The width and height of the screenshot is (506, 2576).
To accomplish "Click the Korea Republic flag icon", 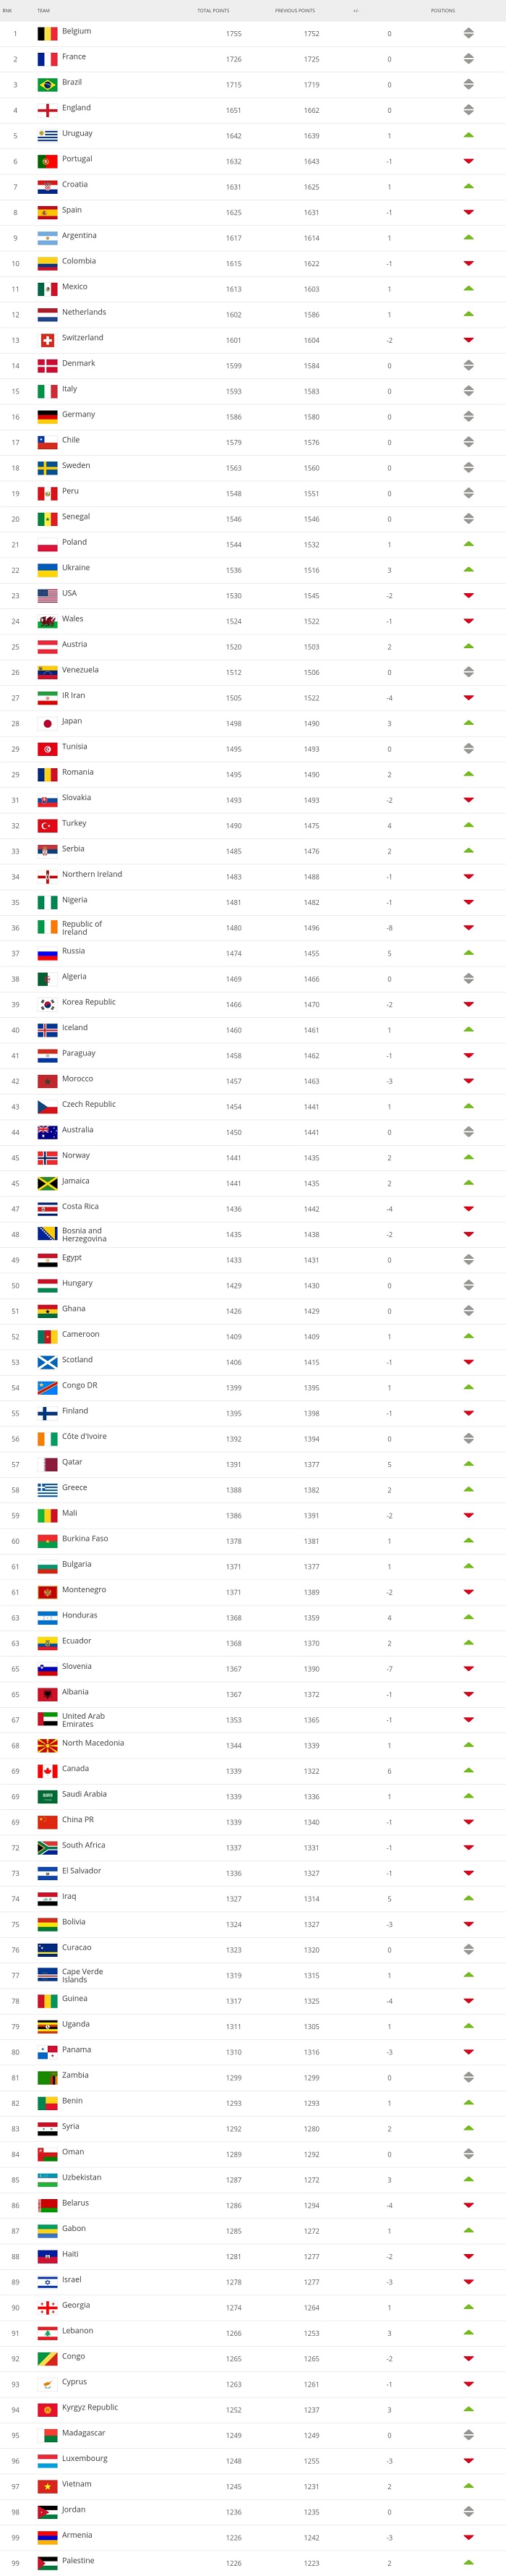I will click(x=47, y=1004).
